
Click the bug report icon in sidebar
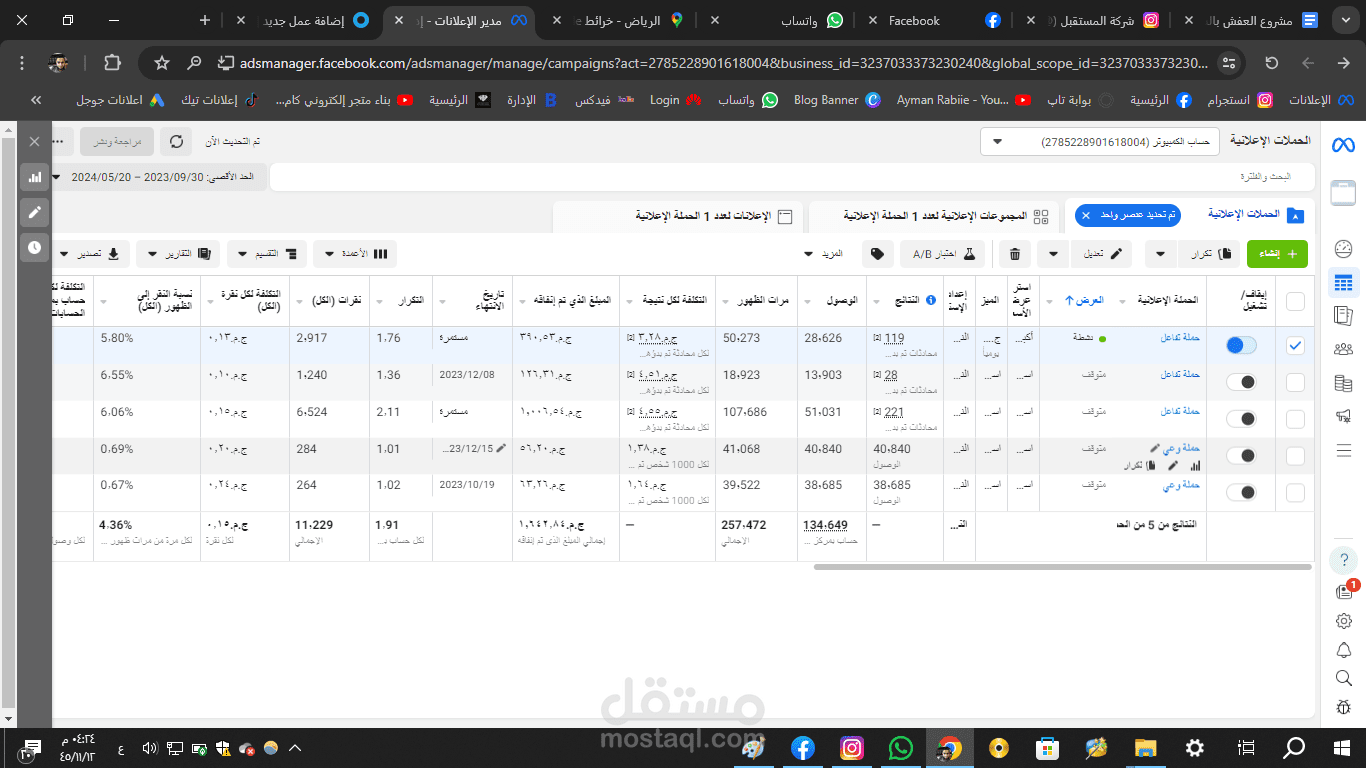(x=1343, y=706)
